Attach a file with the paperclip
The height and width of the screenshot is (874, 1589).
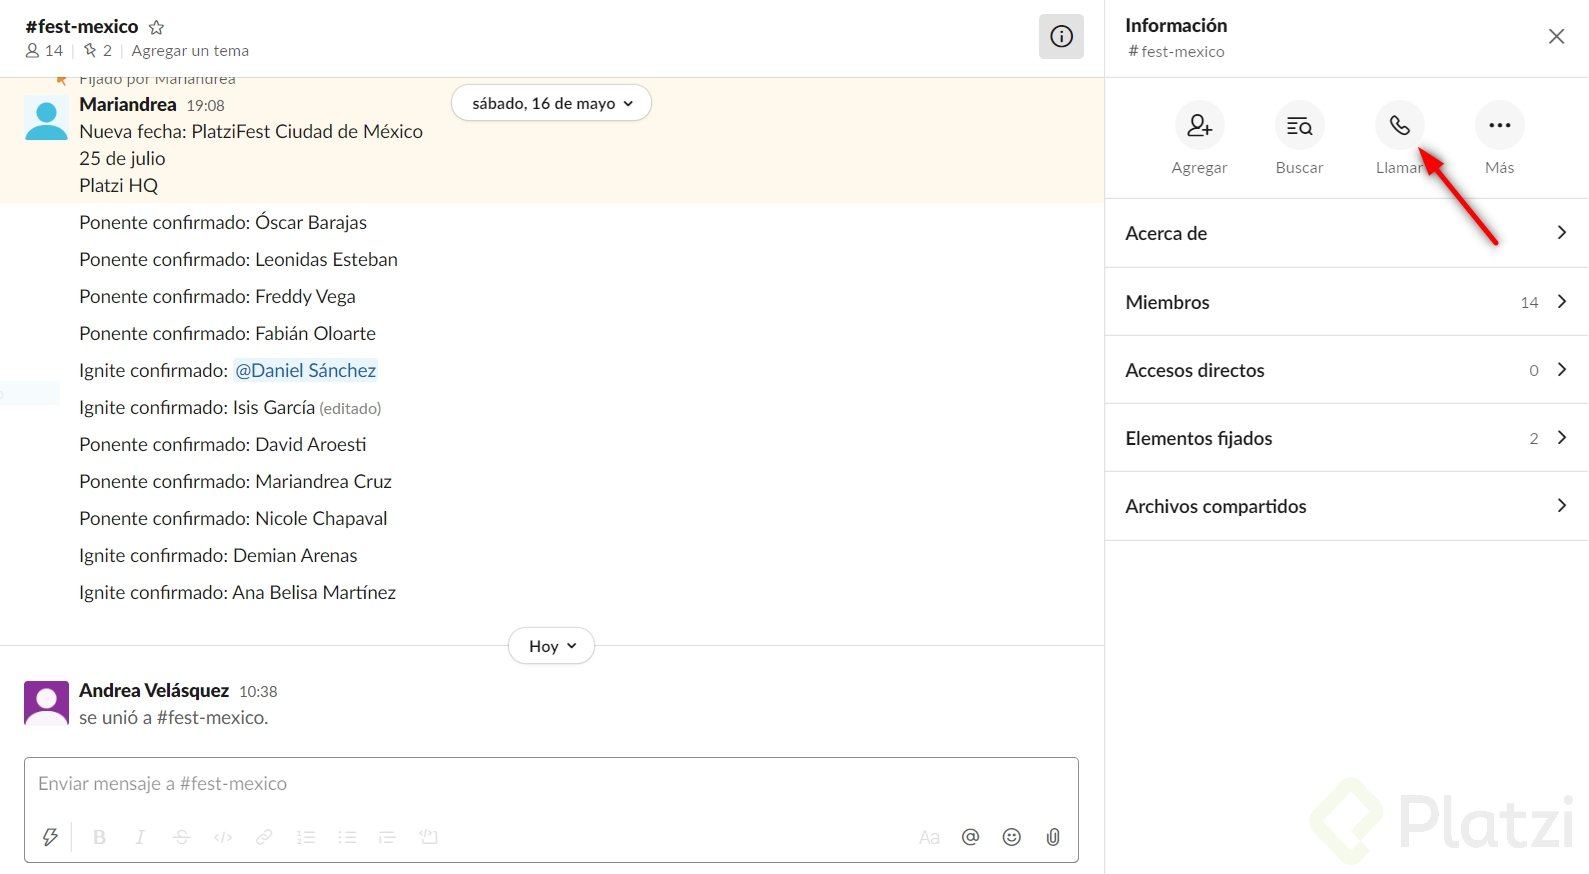tap(1053, 837)
